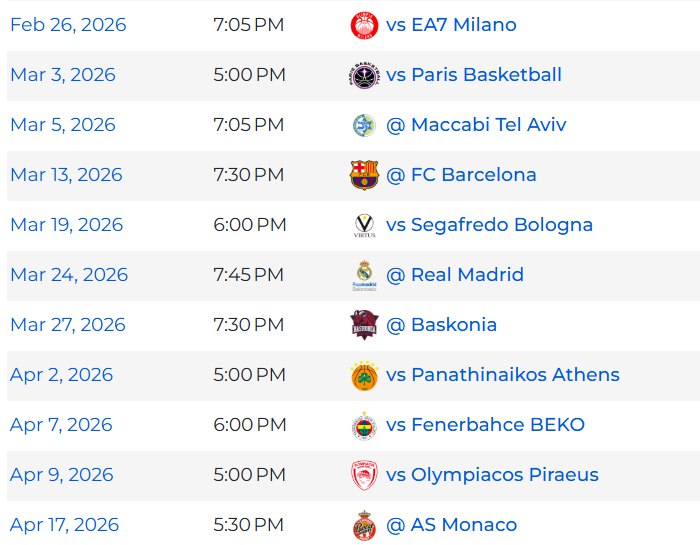Click the 7:45 PM game time

(249, 275)
